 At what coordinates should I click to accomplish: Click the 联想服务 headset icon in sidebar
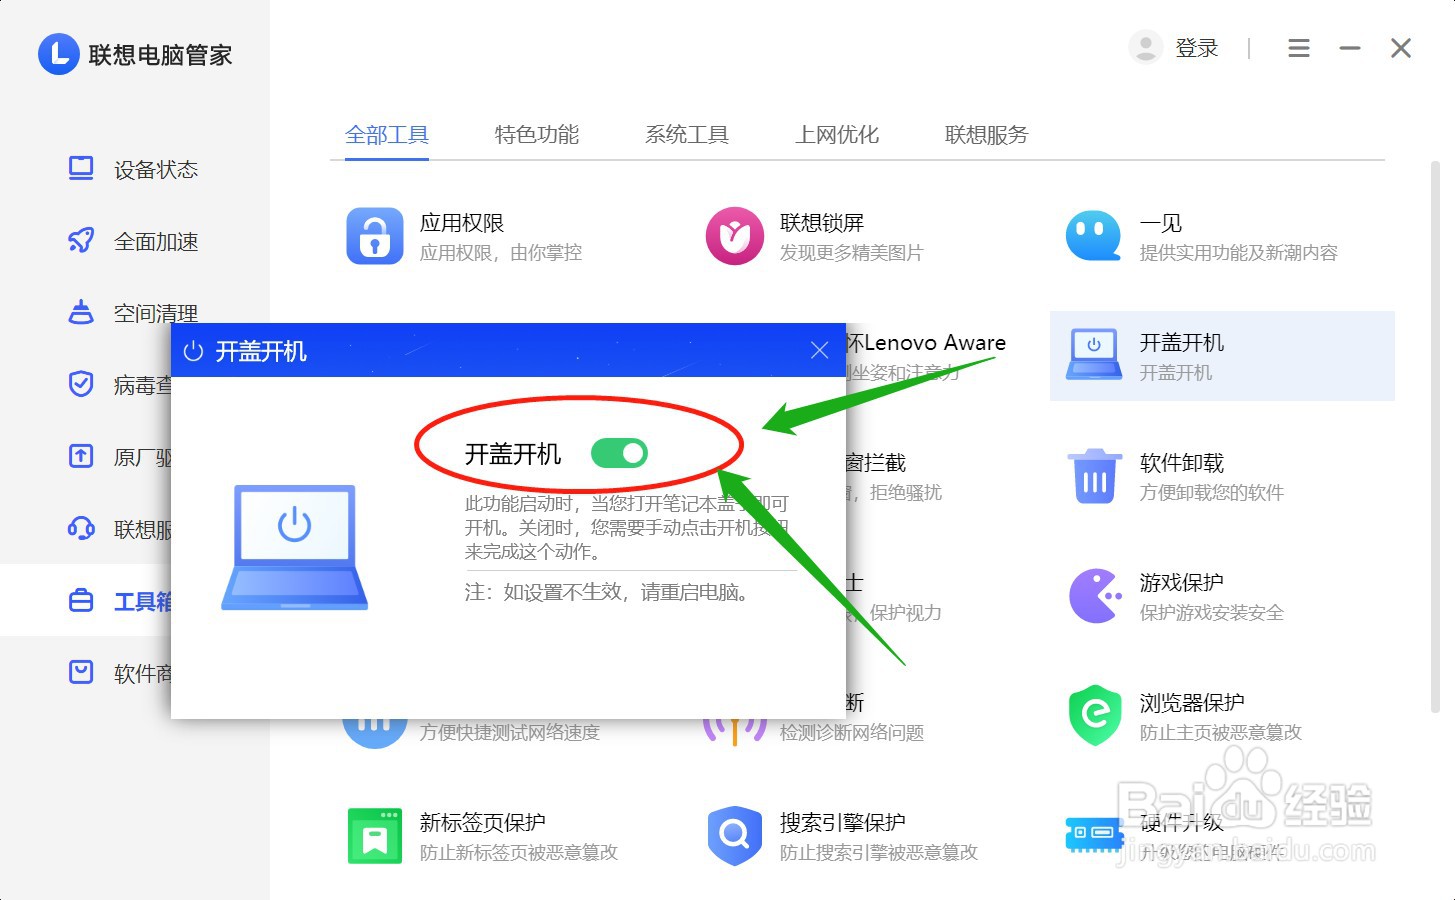[81, 528]
